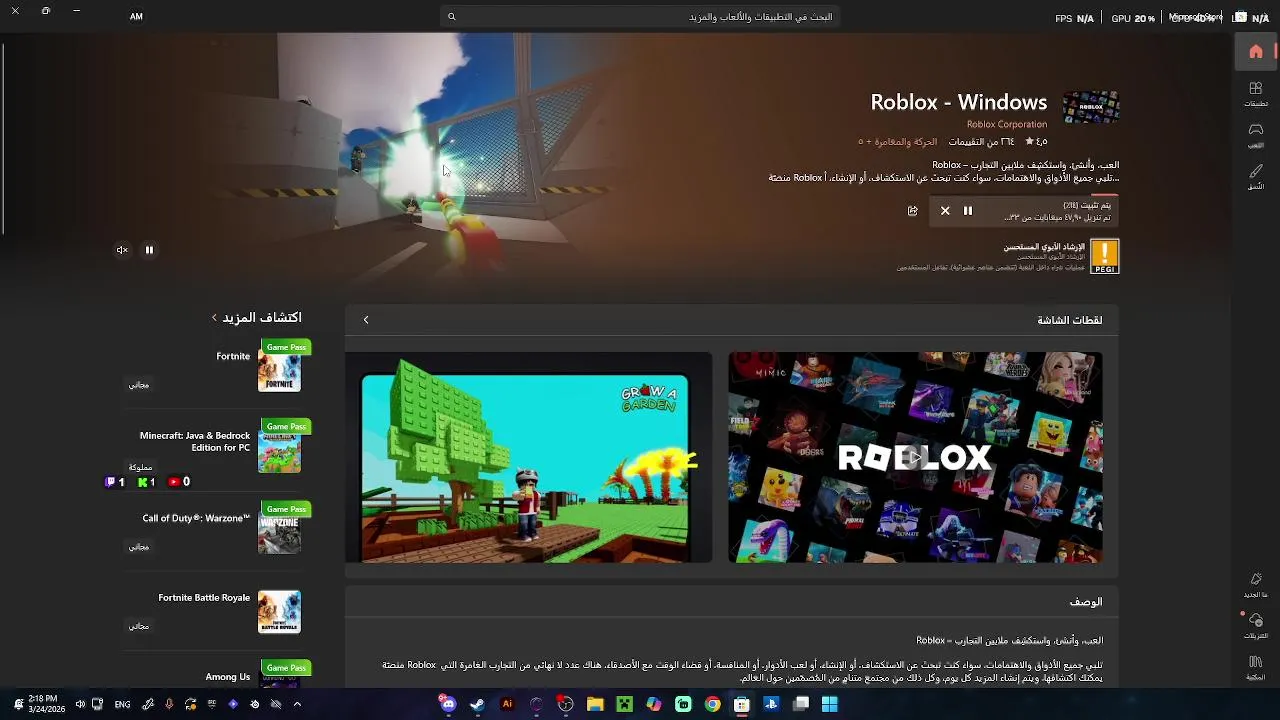Open the Windows Start menu
1280x720 pixels.
tap(830, 704)
